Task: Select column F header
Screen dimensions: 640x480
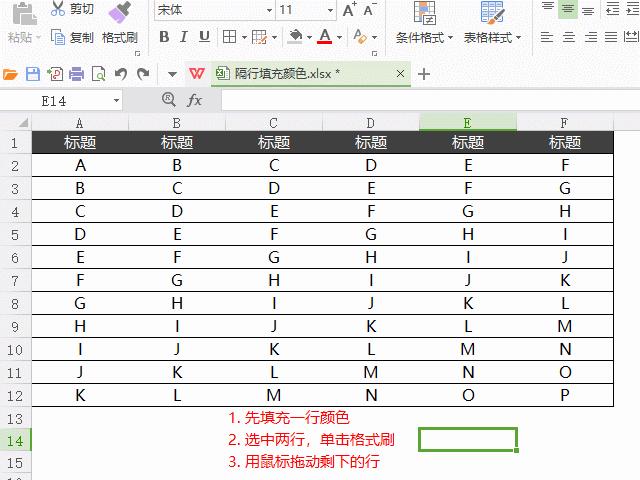Action: [564, 123]
